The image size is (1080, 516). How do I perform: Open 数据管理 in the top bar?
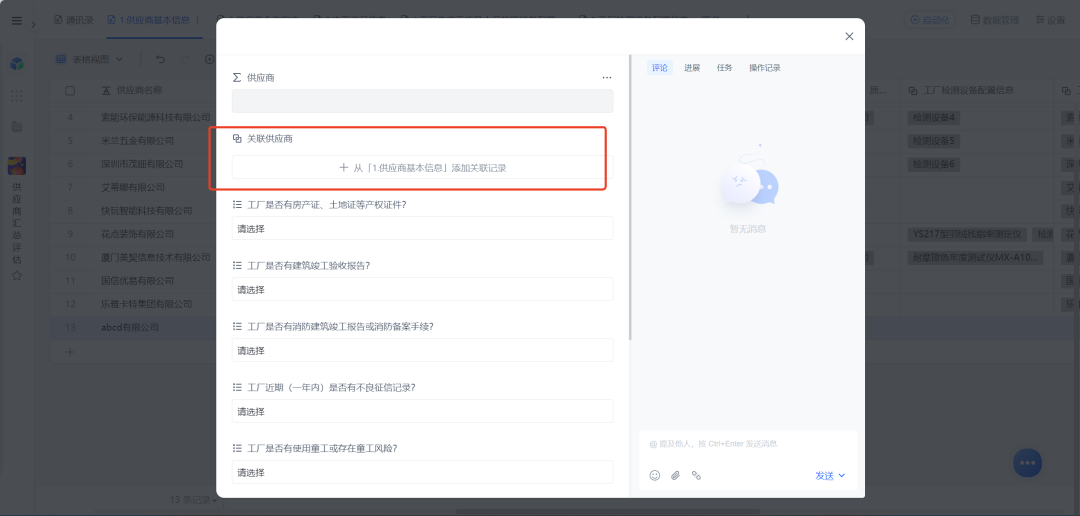(x=994, y=20)
